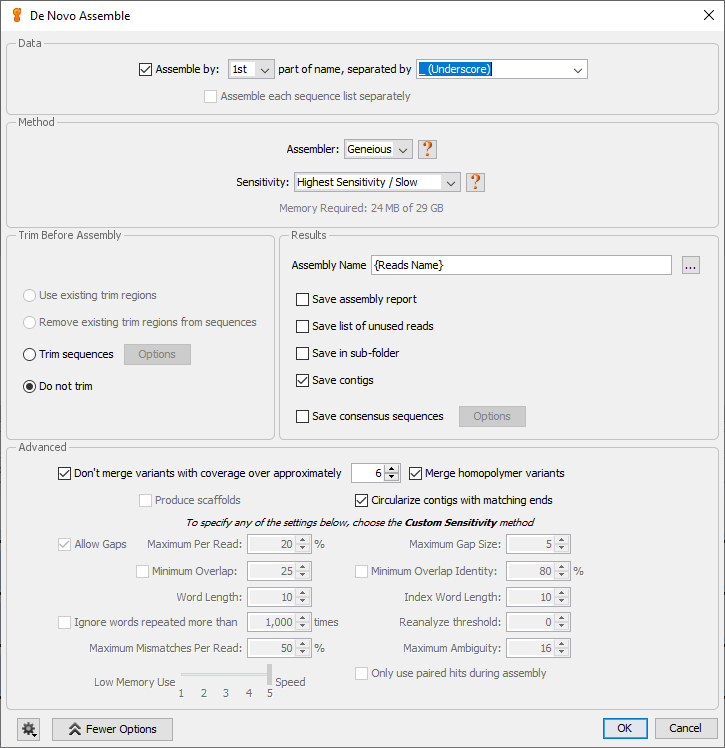The width and height of the screenshot is (725, 748).
Task: Click the Cancel button
Action: pyautogui.click(x=685, y=728)
